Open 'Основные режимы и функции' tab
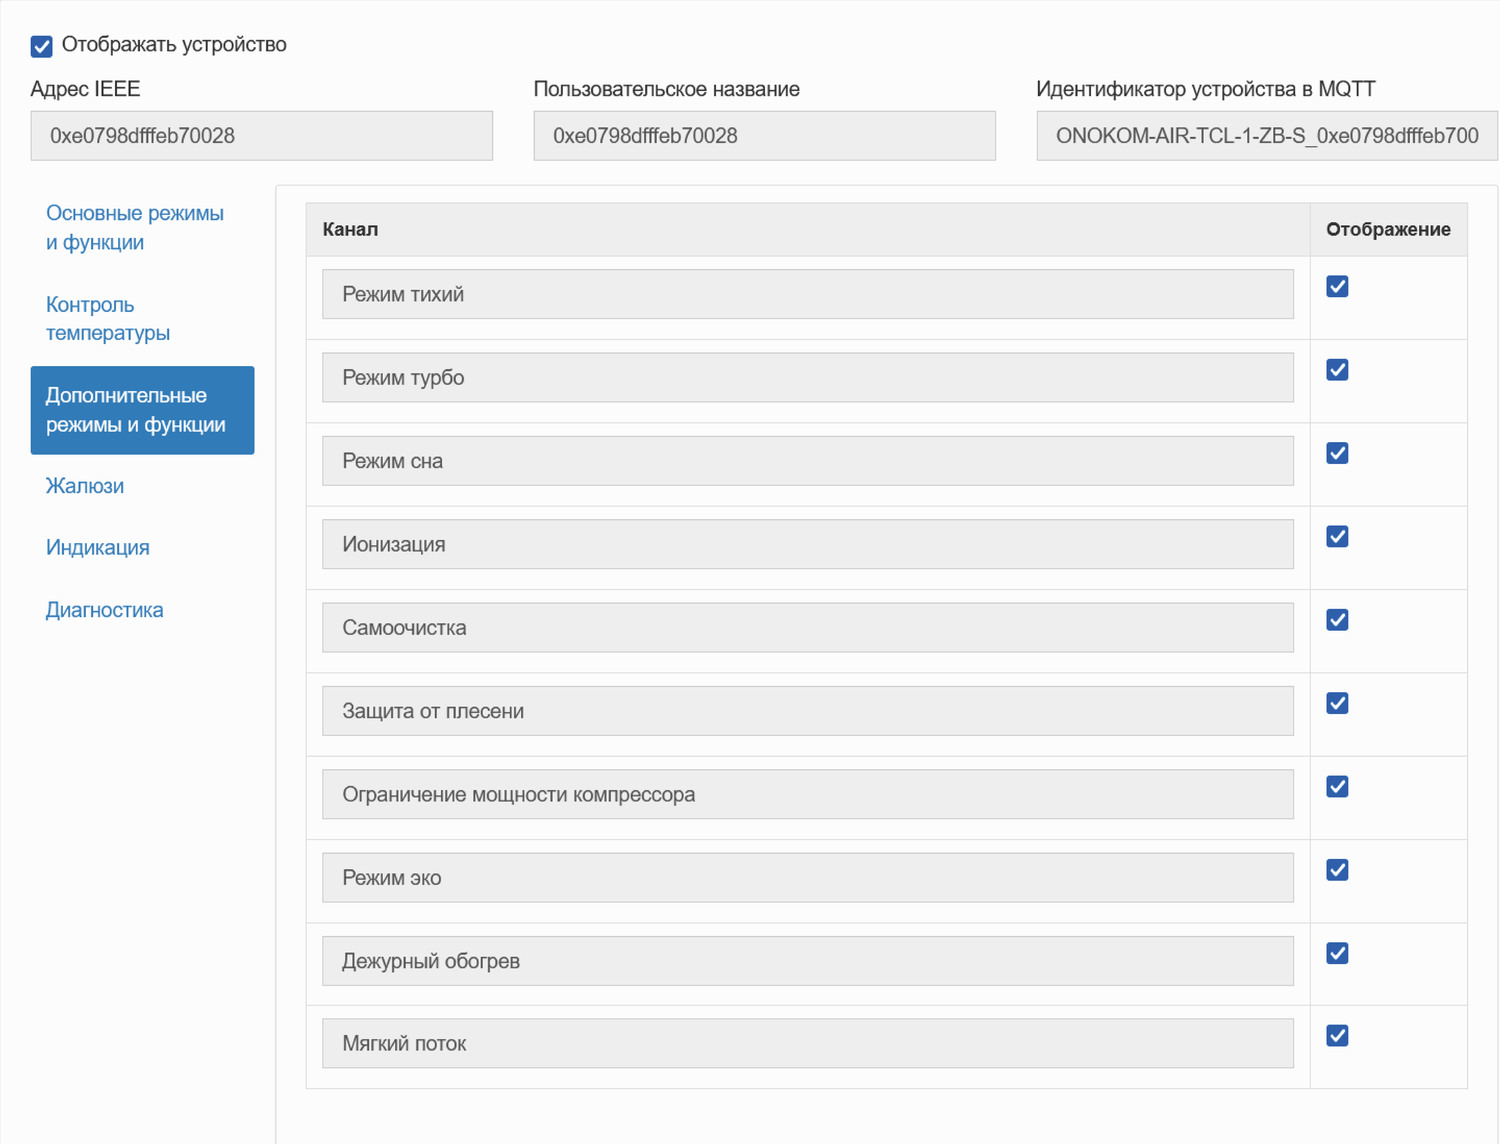The image size is (1500, 1144). point(135,228)
